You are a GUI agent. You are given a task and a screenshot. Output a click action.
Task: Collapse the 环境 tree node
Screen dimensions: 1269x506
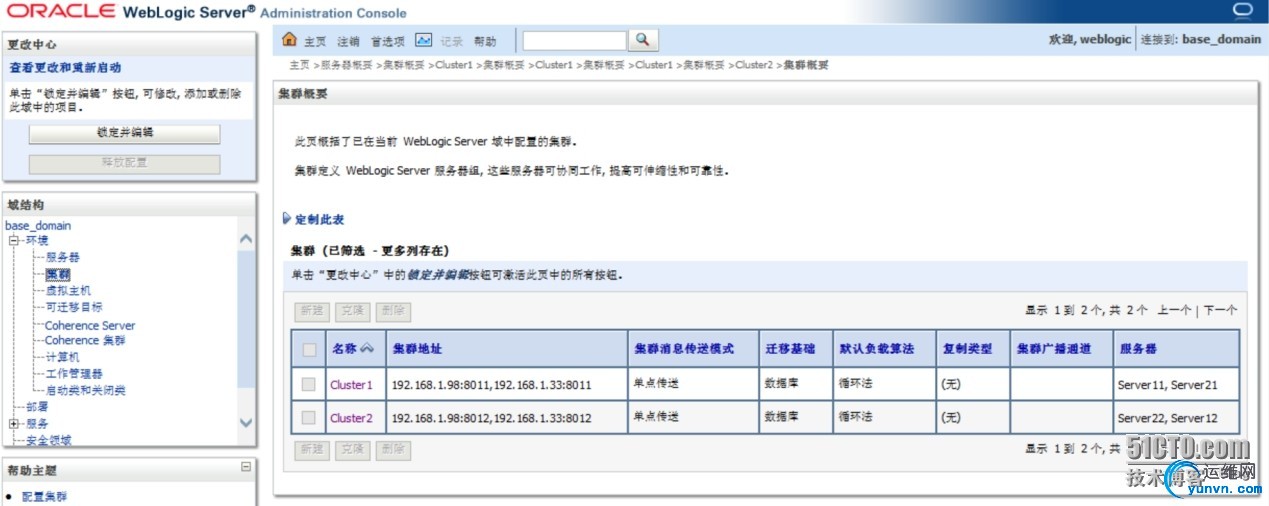pos(14,241)
